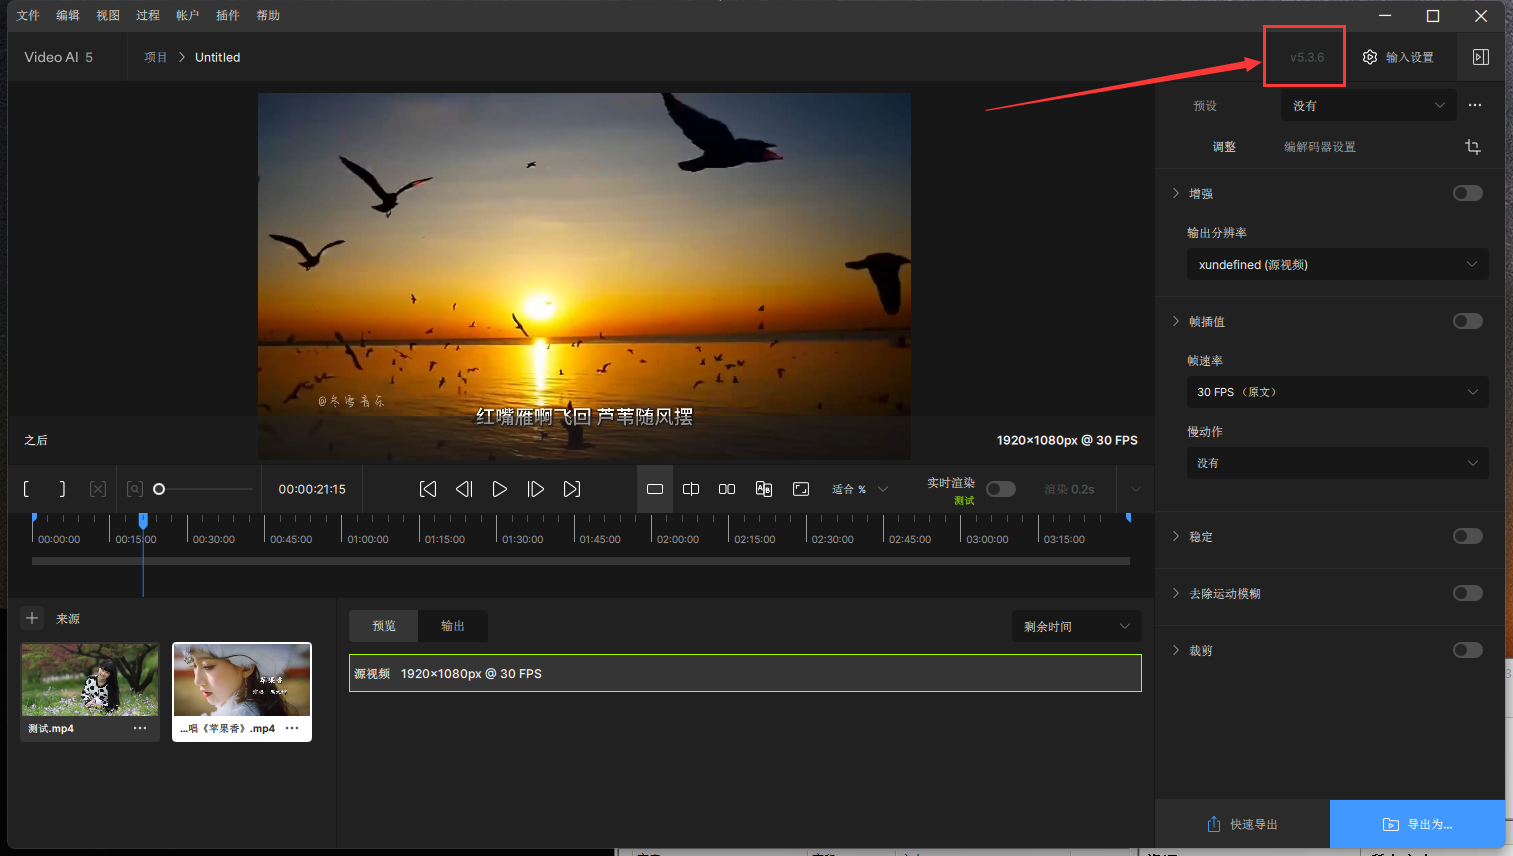Viewport: 1513px width, 856px height.
Task: Click the 导出为 export button
Action: [1419, 823]
